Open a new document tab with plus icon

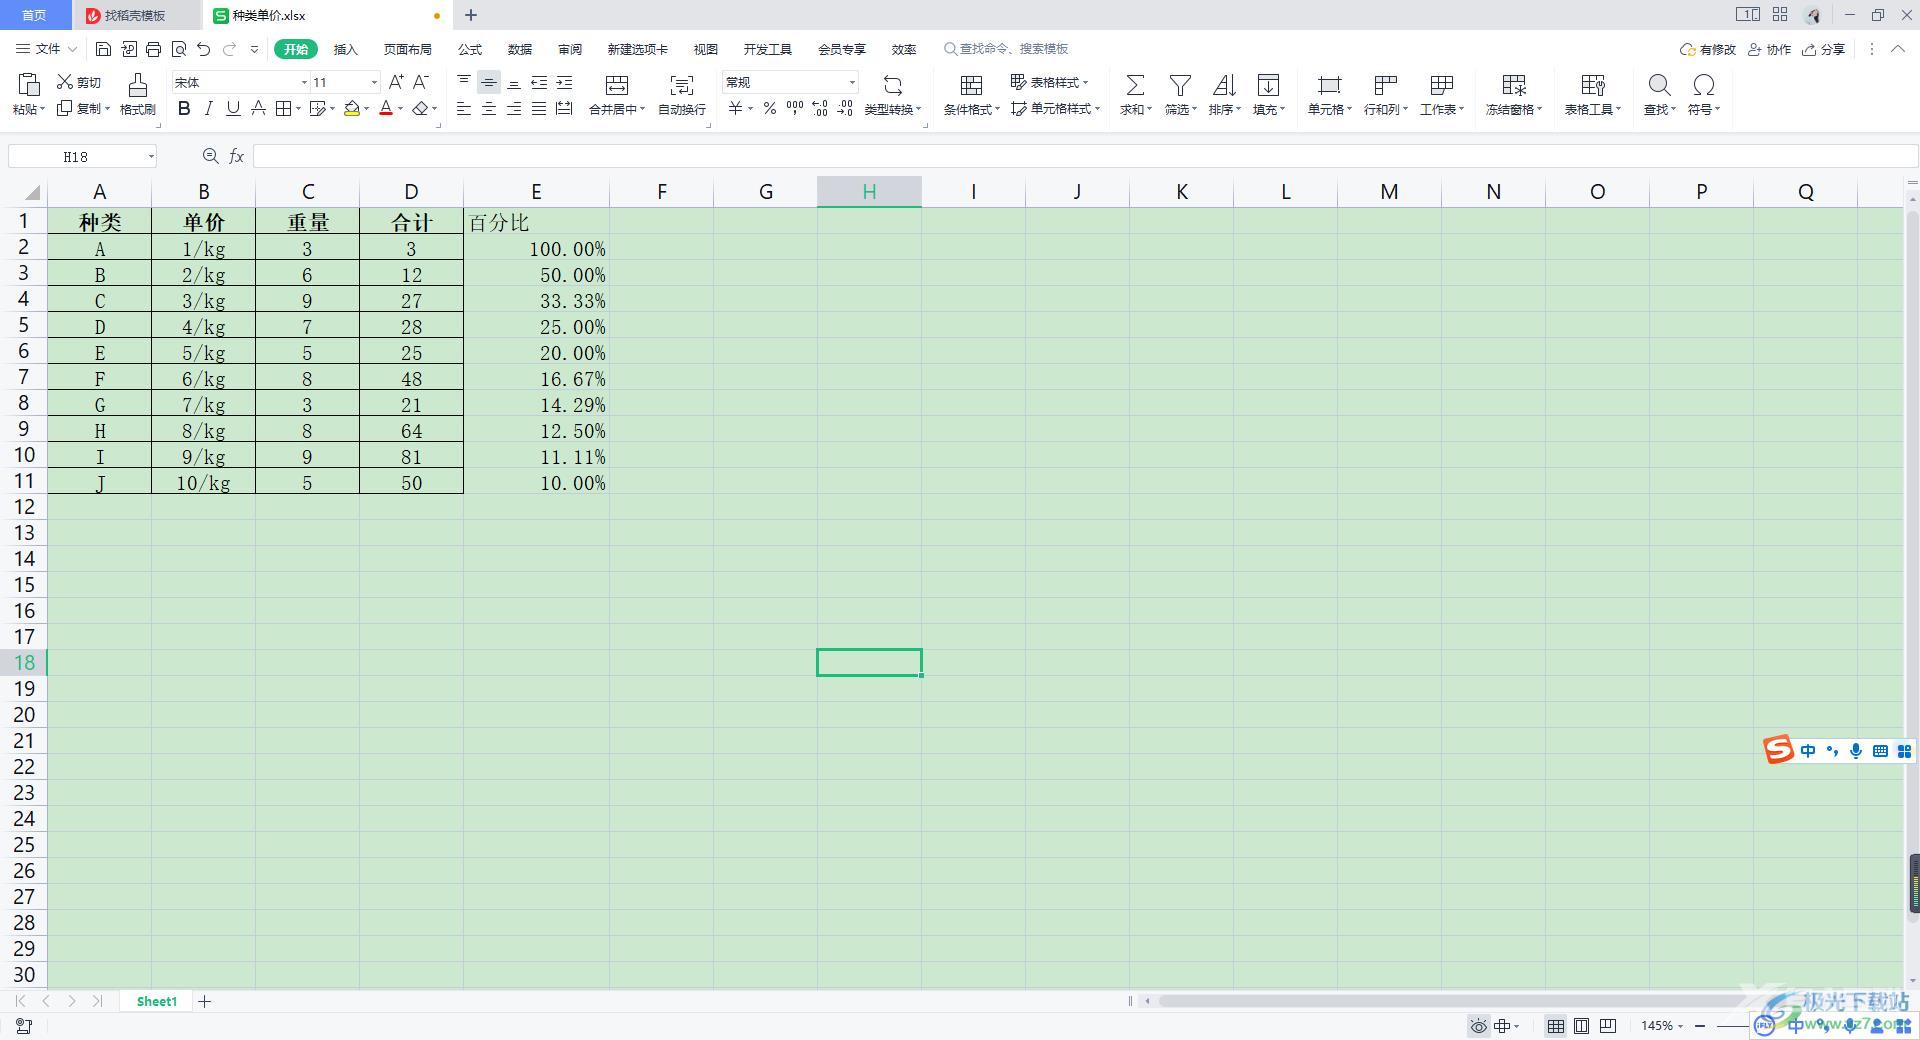pyautogui.click(x=471, y=15)
